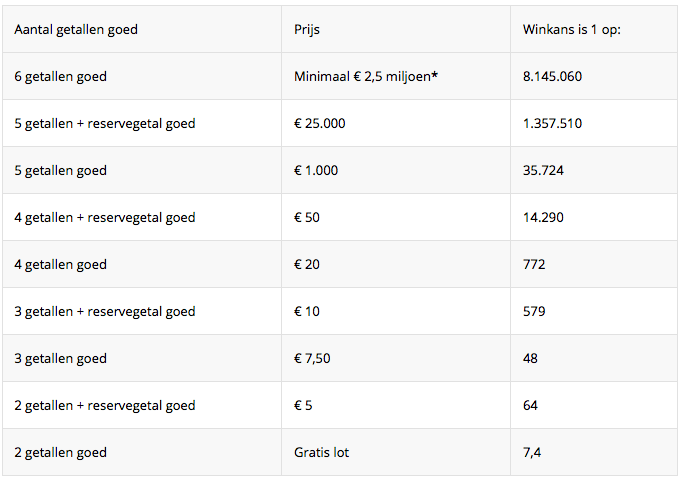Select the € 1.000 prize cell

(317, 170)
